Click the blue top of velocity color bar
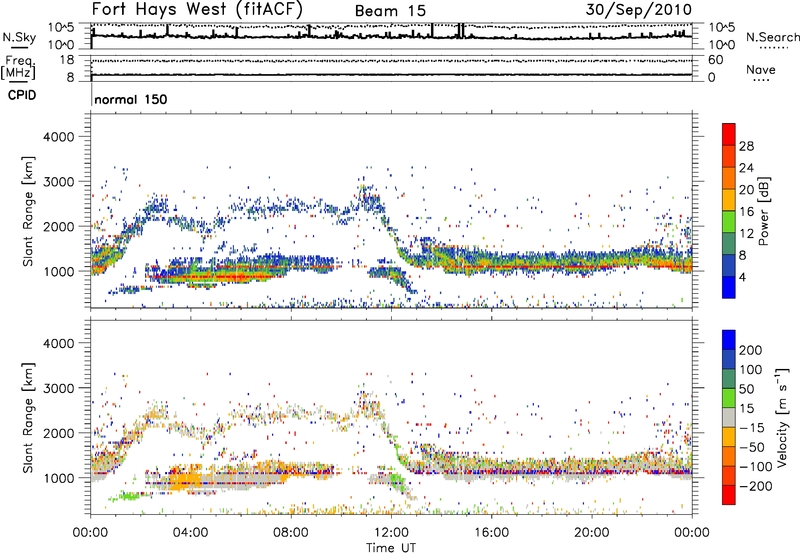800x554 pixels. point(729,340)
